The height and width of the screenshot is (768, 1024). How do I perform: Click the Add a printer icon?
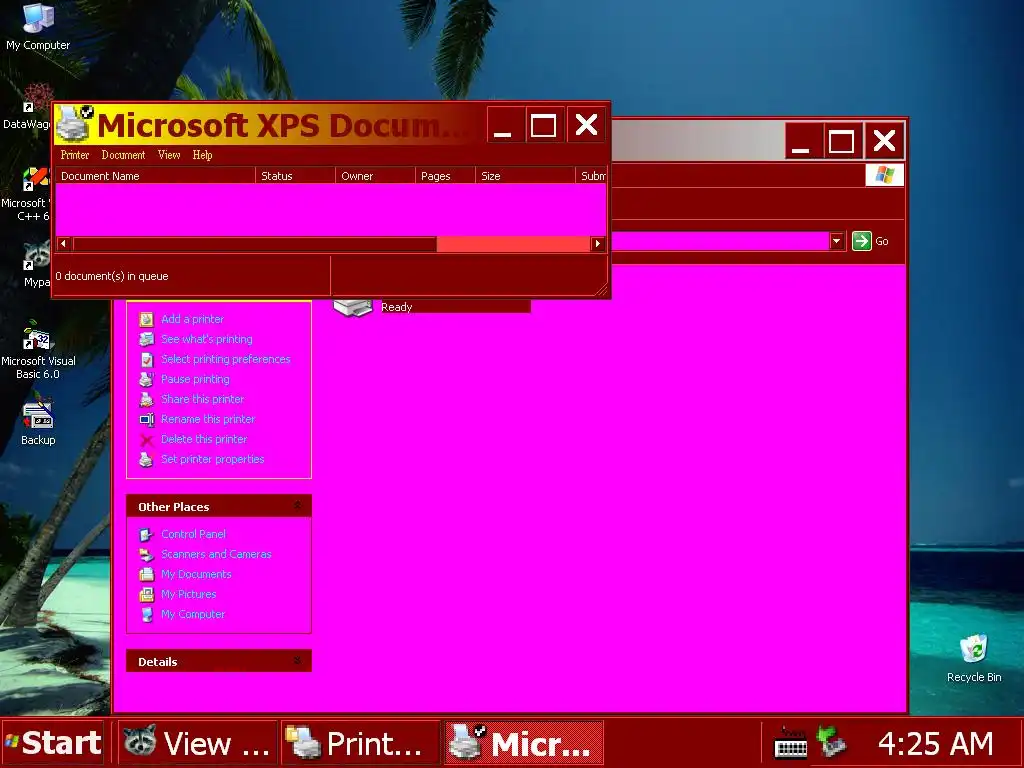(146, 319)
